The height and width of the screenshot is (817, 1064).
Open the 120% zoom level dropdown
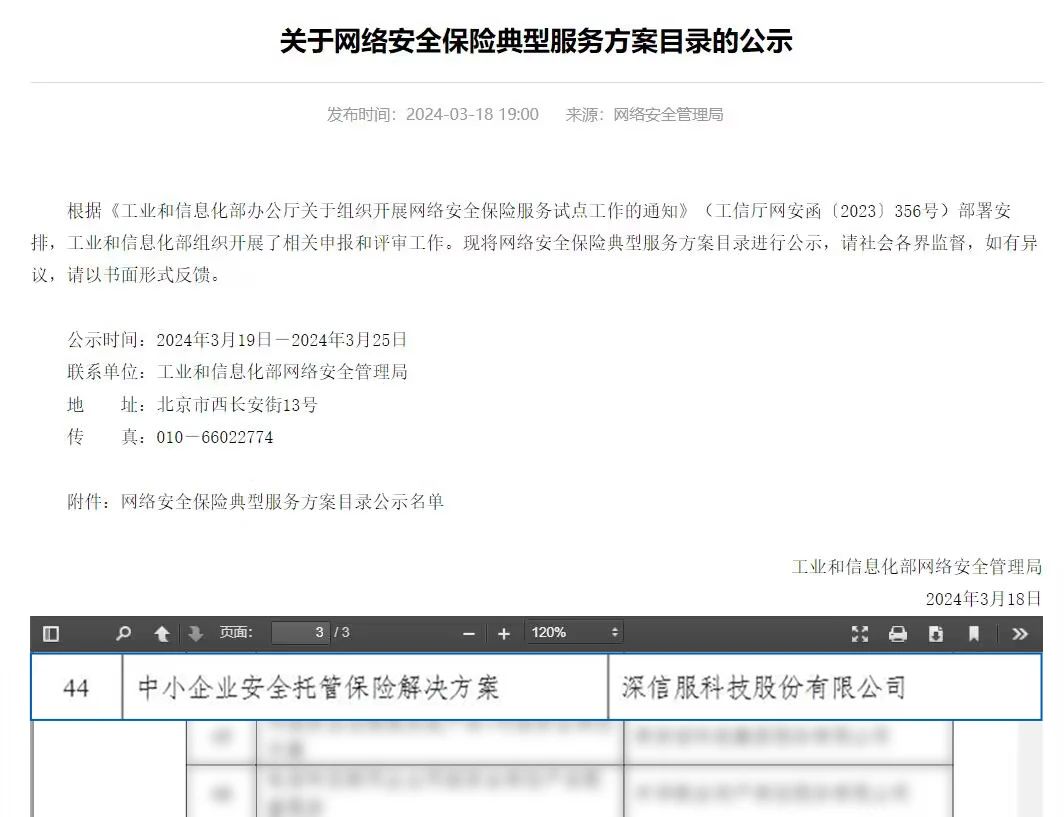click(x=575, y=633)
